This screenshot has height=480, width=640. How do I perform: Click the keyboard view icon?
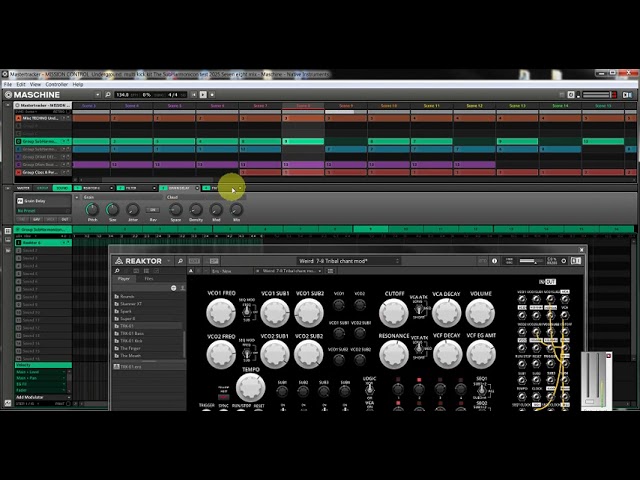pos(8,240)
